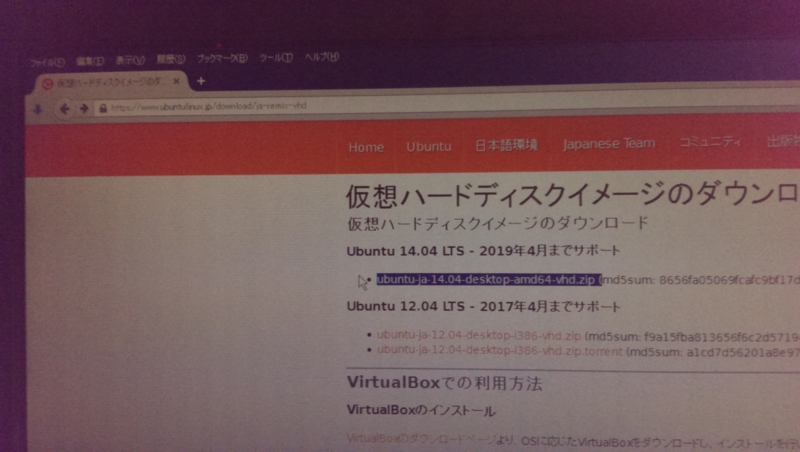The image size is (800, 452).
Task: Select the 仮想ハードディスクイメージ browser tab
Action: coord(112,83)
